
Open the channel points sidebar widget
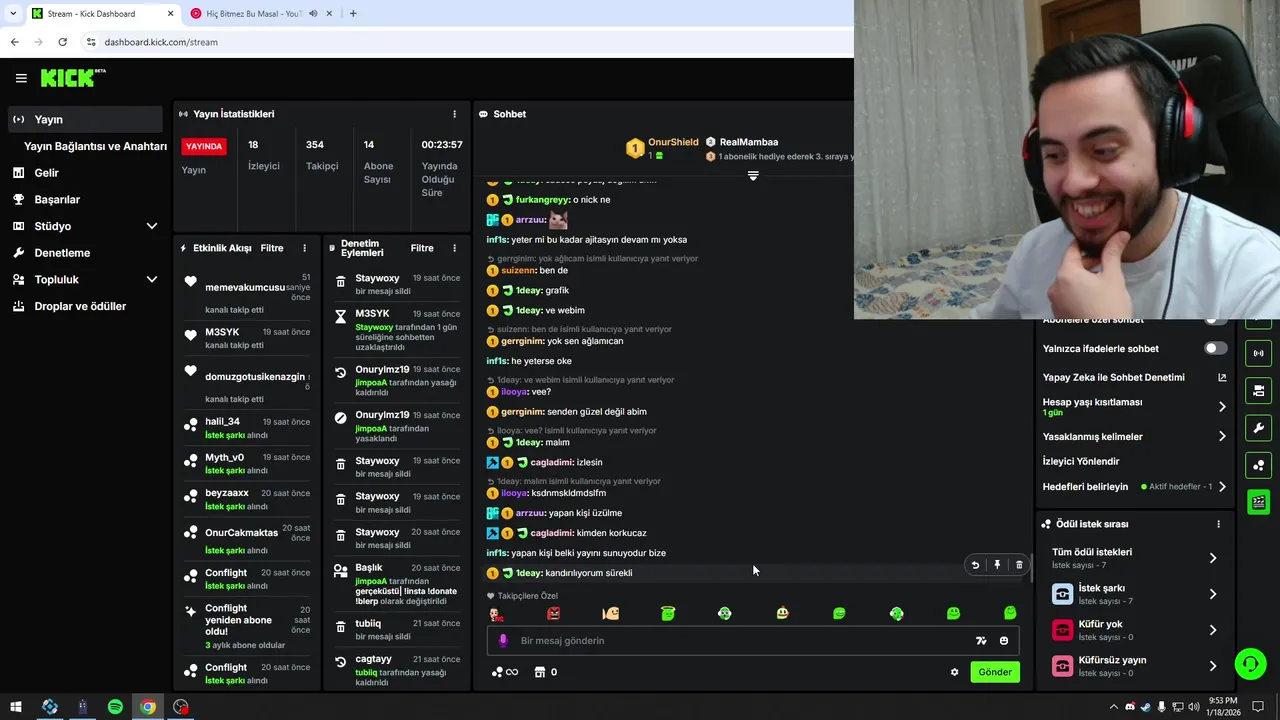point(1259,465)
